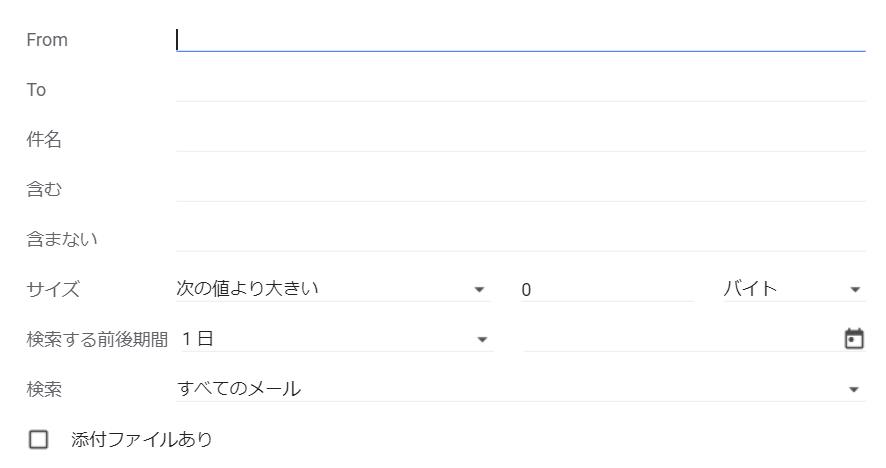Enable the 添付ファイルあり checkbox
The image size is (886, 468).
[38, 440]
